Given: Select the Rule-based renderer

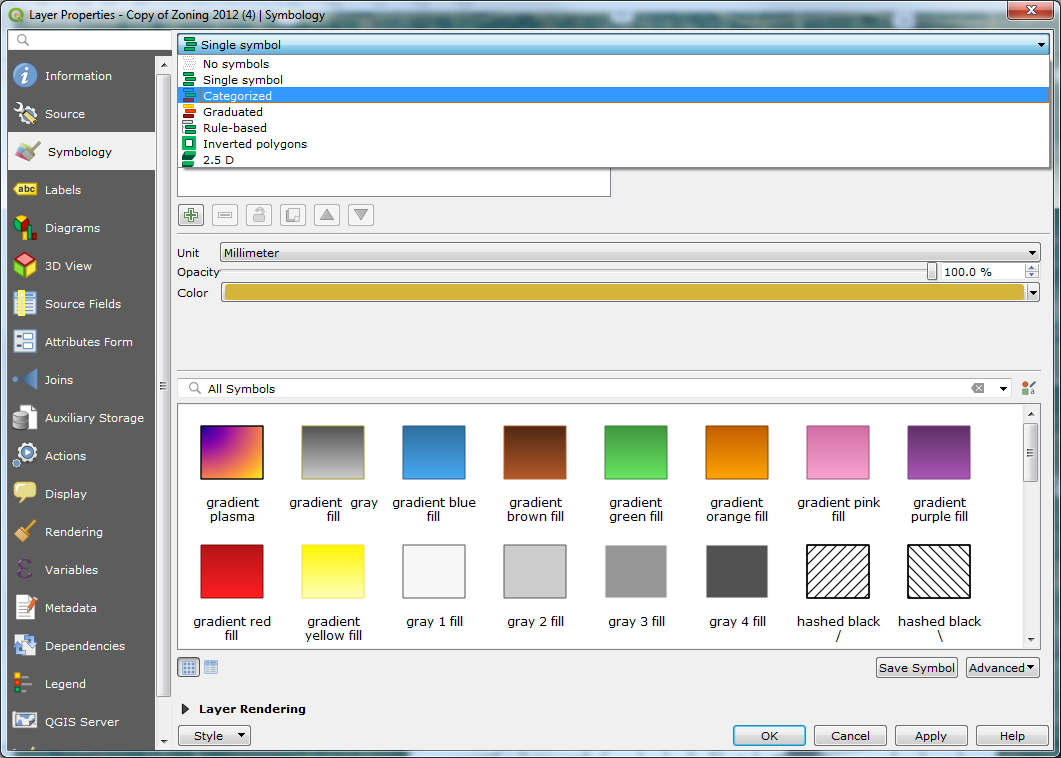Looking at the screenshot, I should click(613, 128).
